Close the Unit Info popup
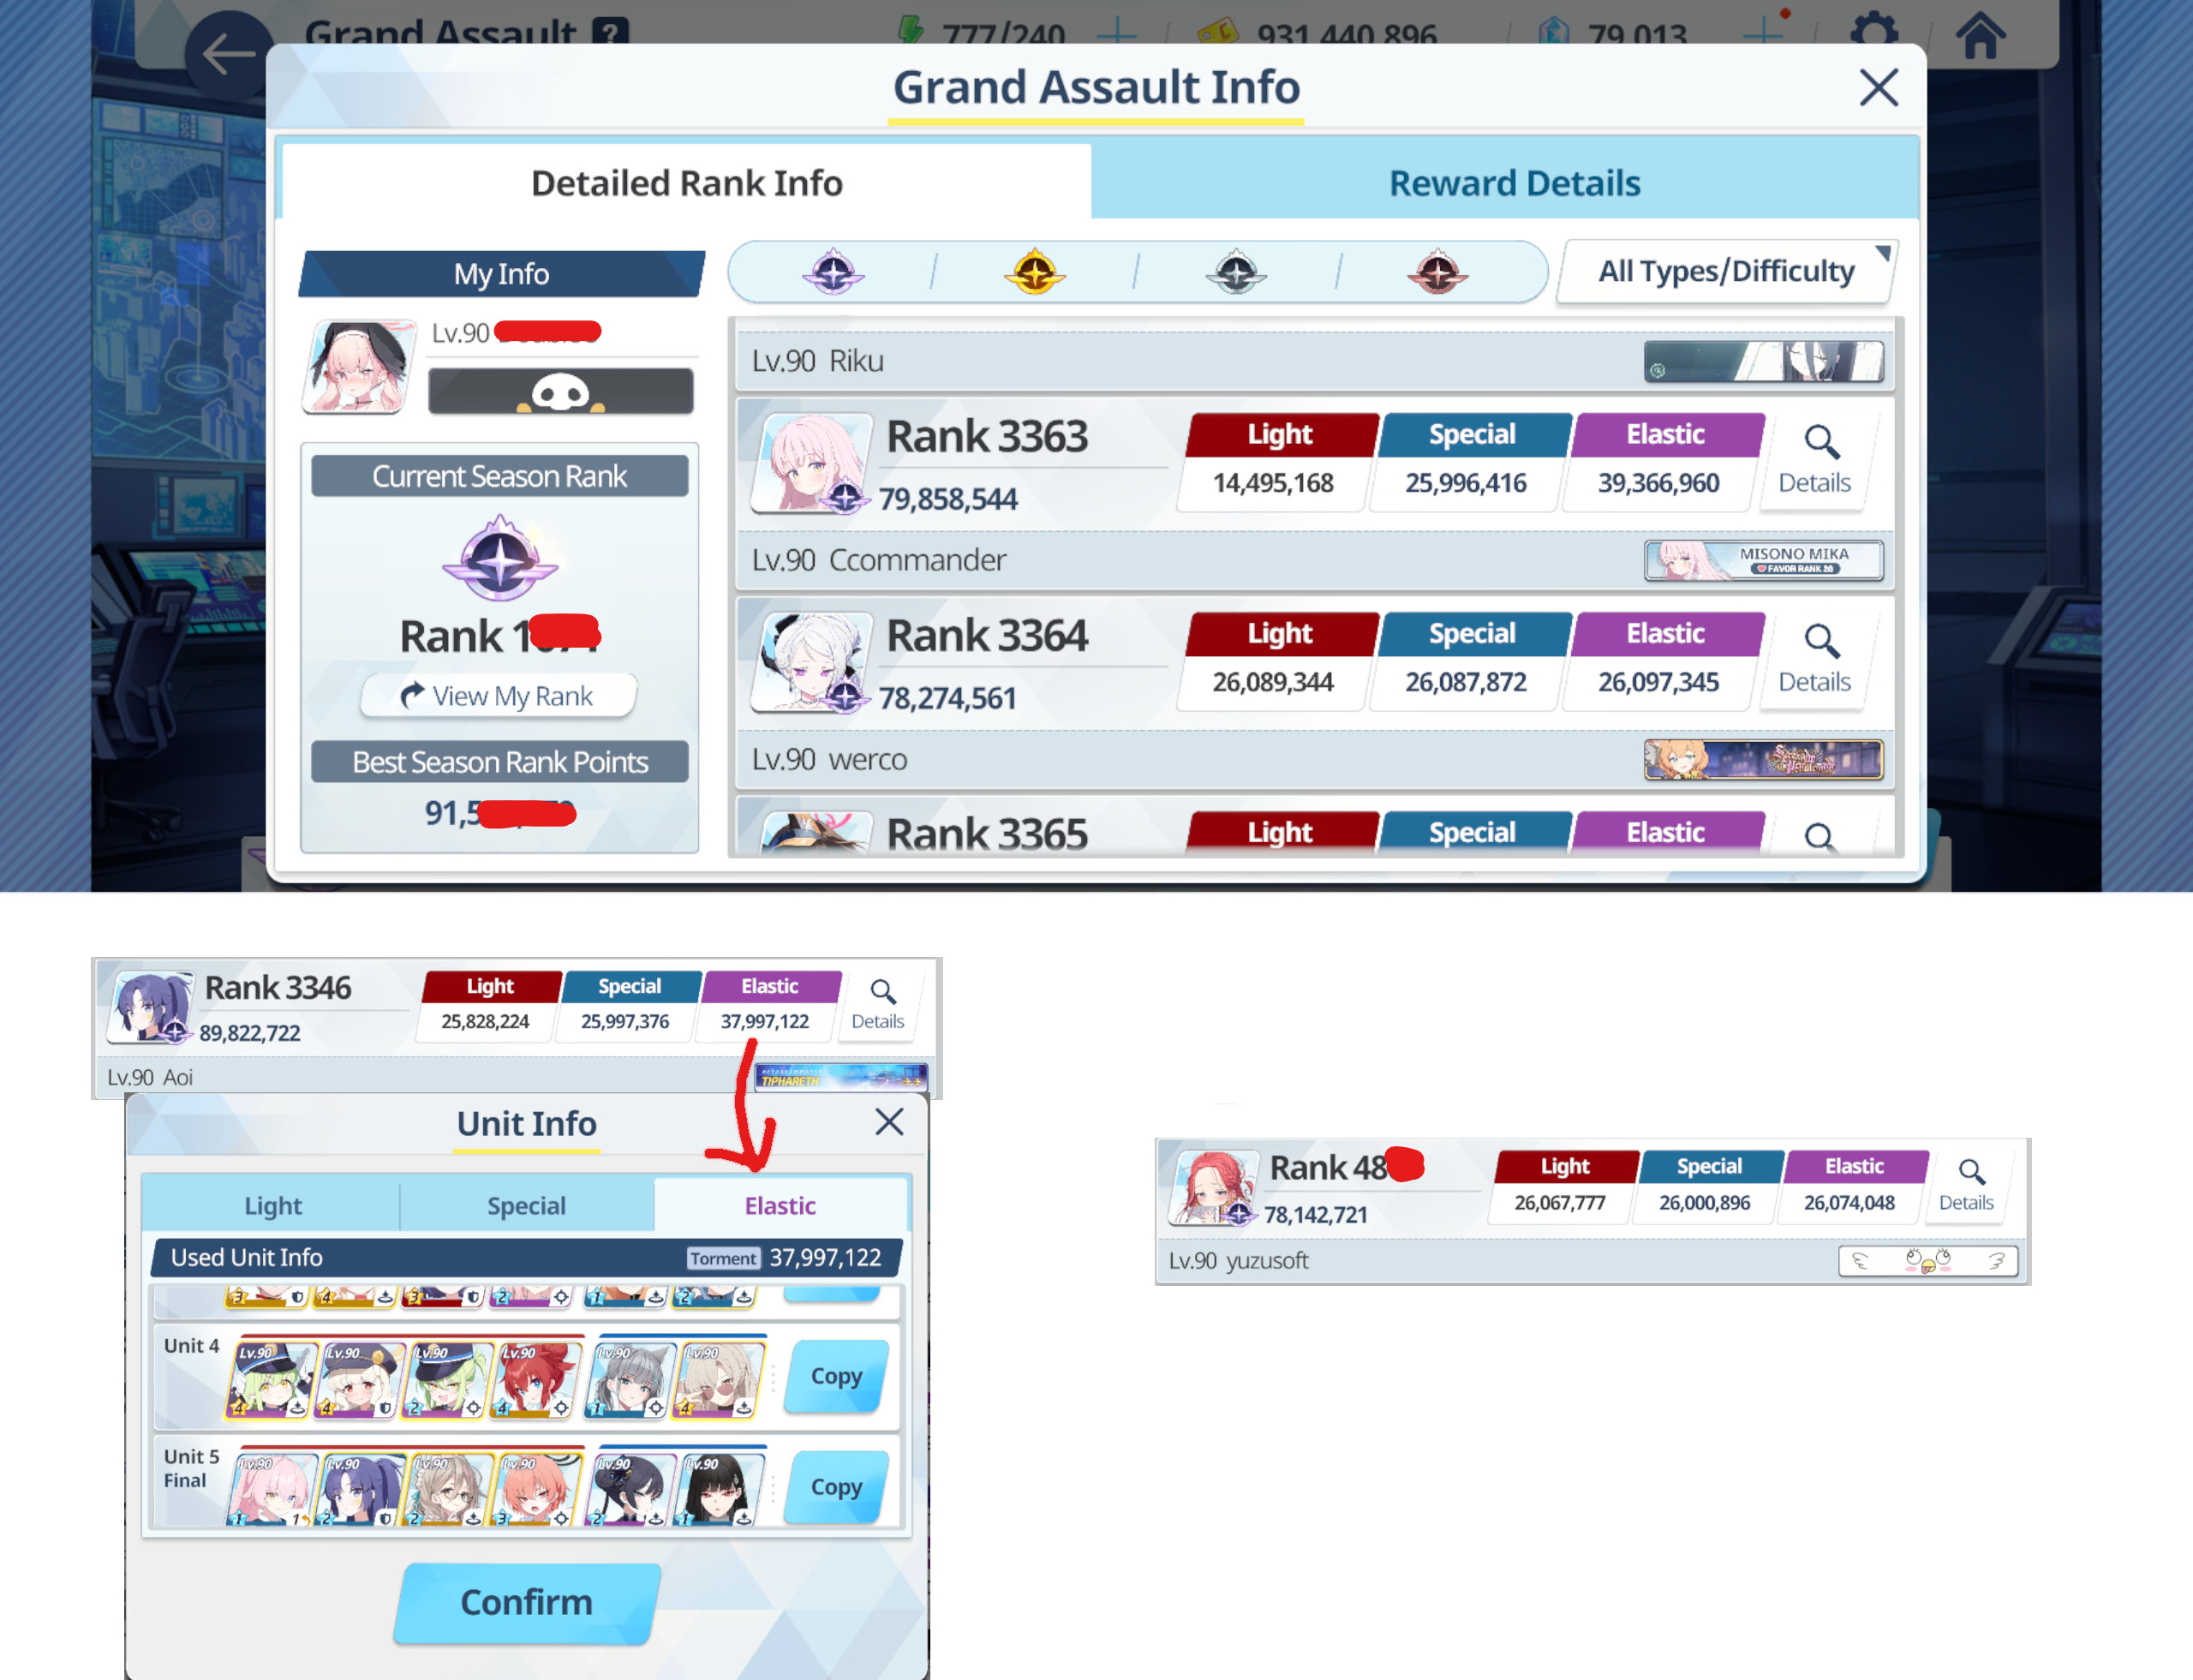Viewport: 2193px width, 1680px height. [889, 1121]
